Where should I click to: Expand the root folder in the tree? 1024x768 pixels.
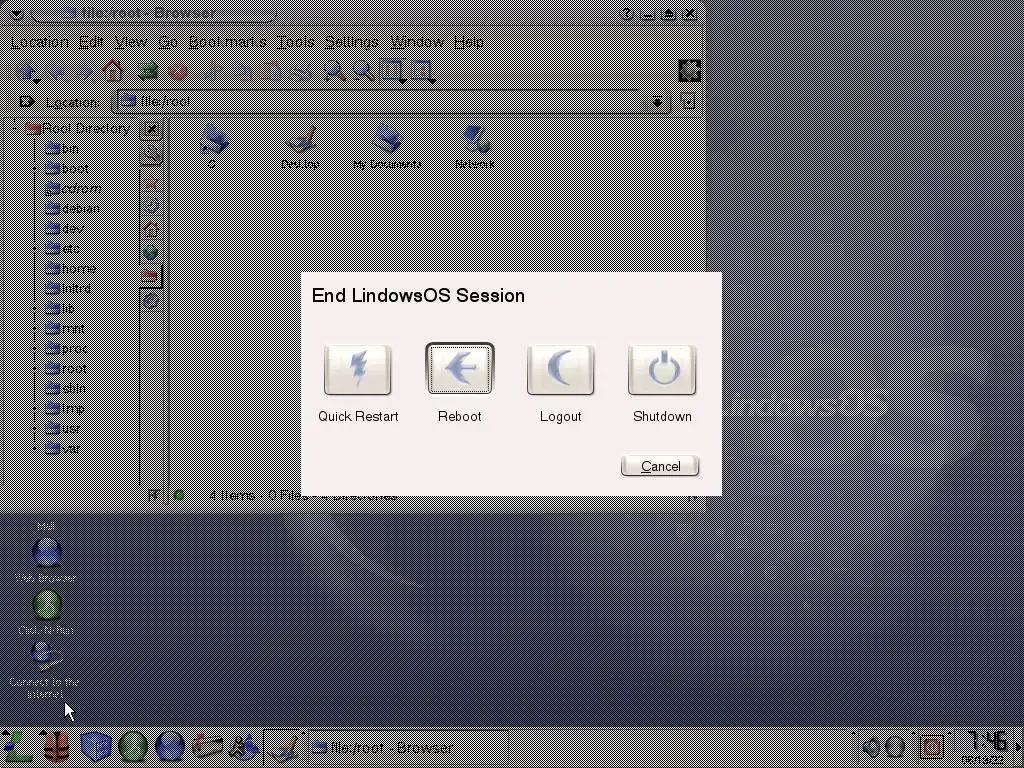[35, 369]
